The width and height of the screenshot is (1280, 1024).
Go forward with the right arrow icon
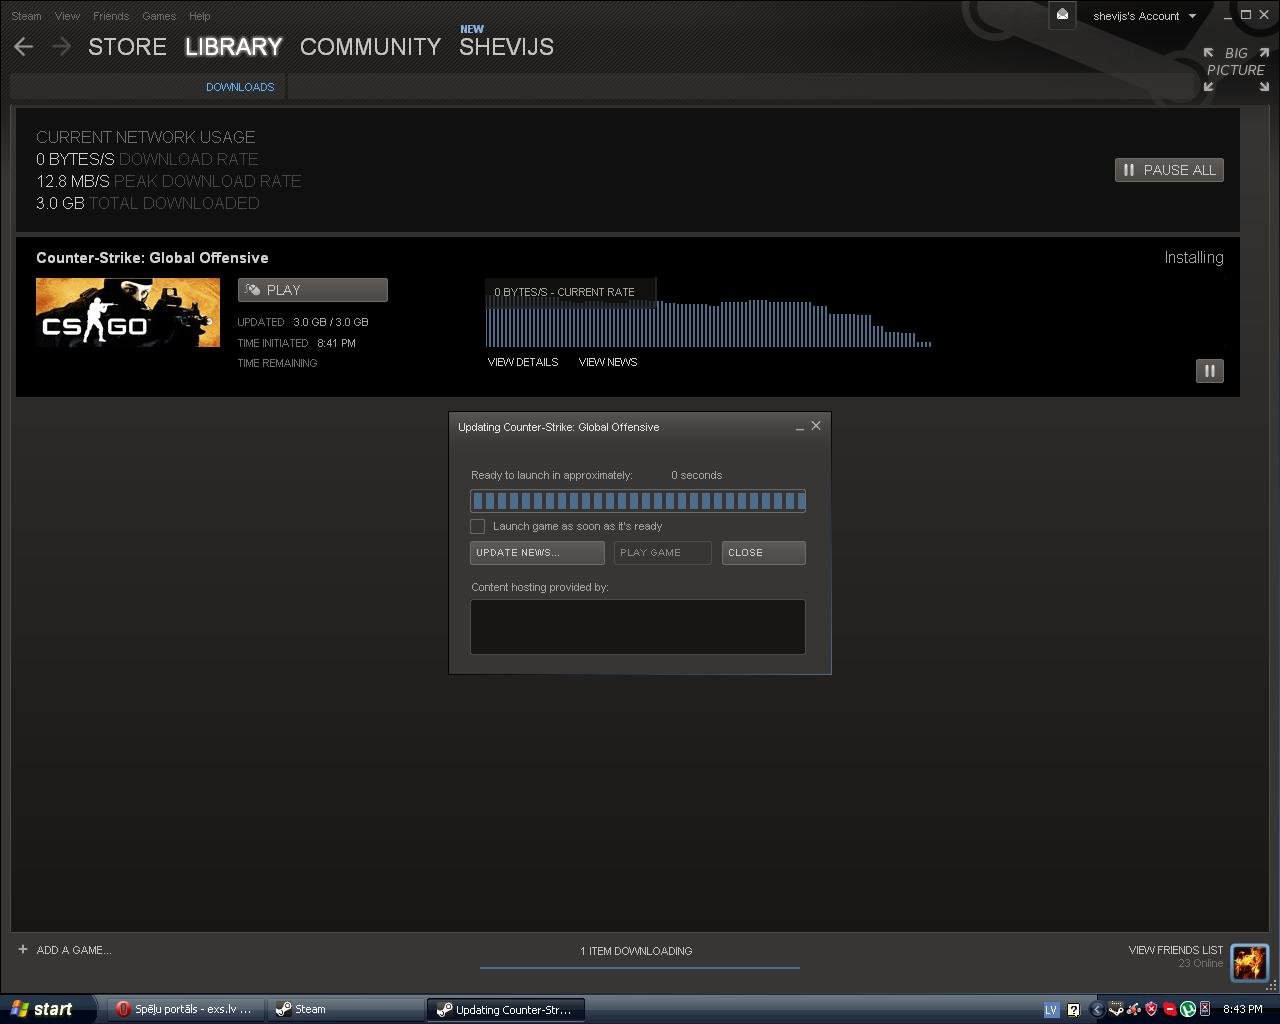pyautogui.click(x=61, y=46)
